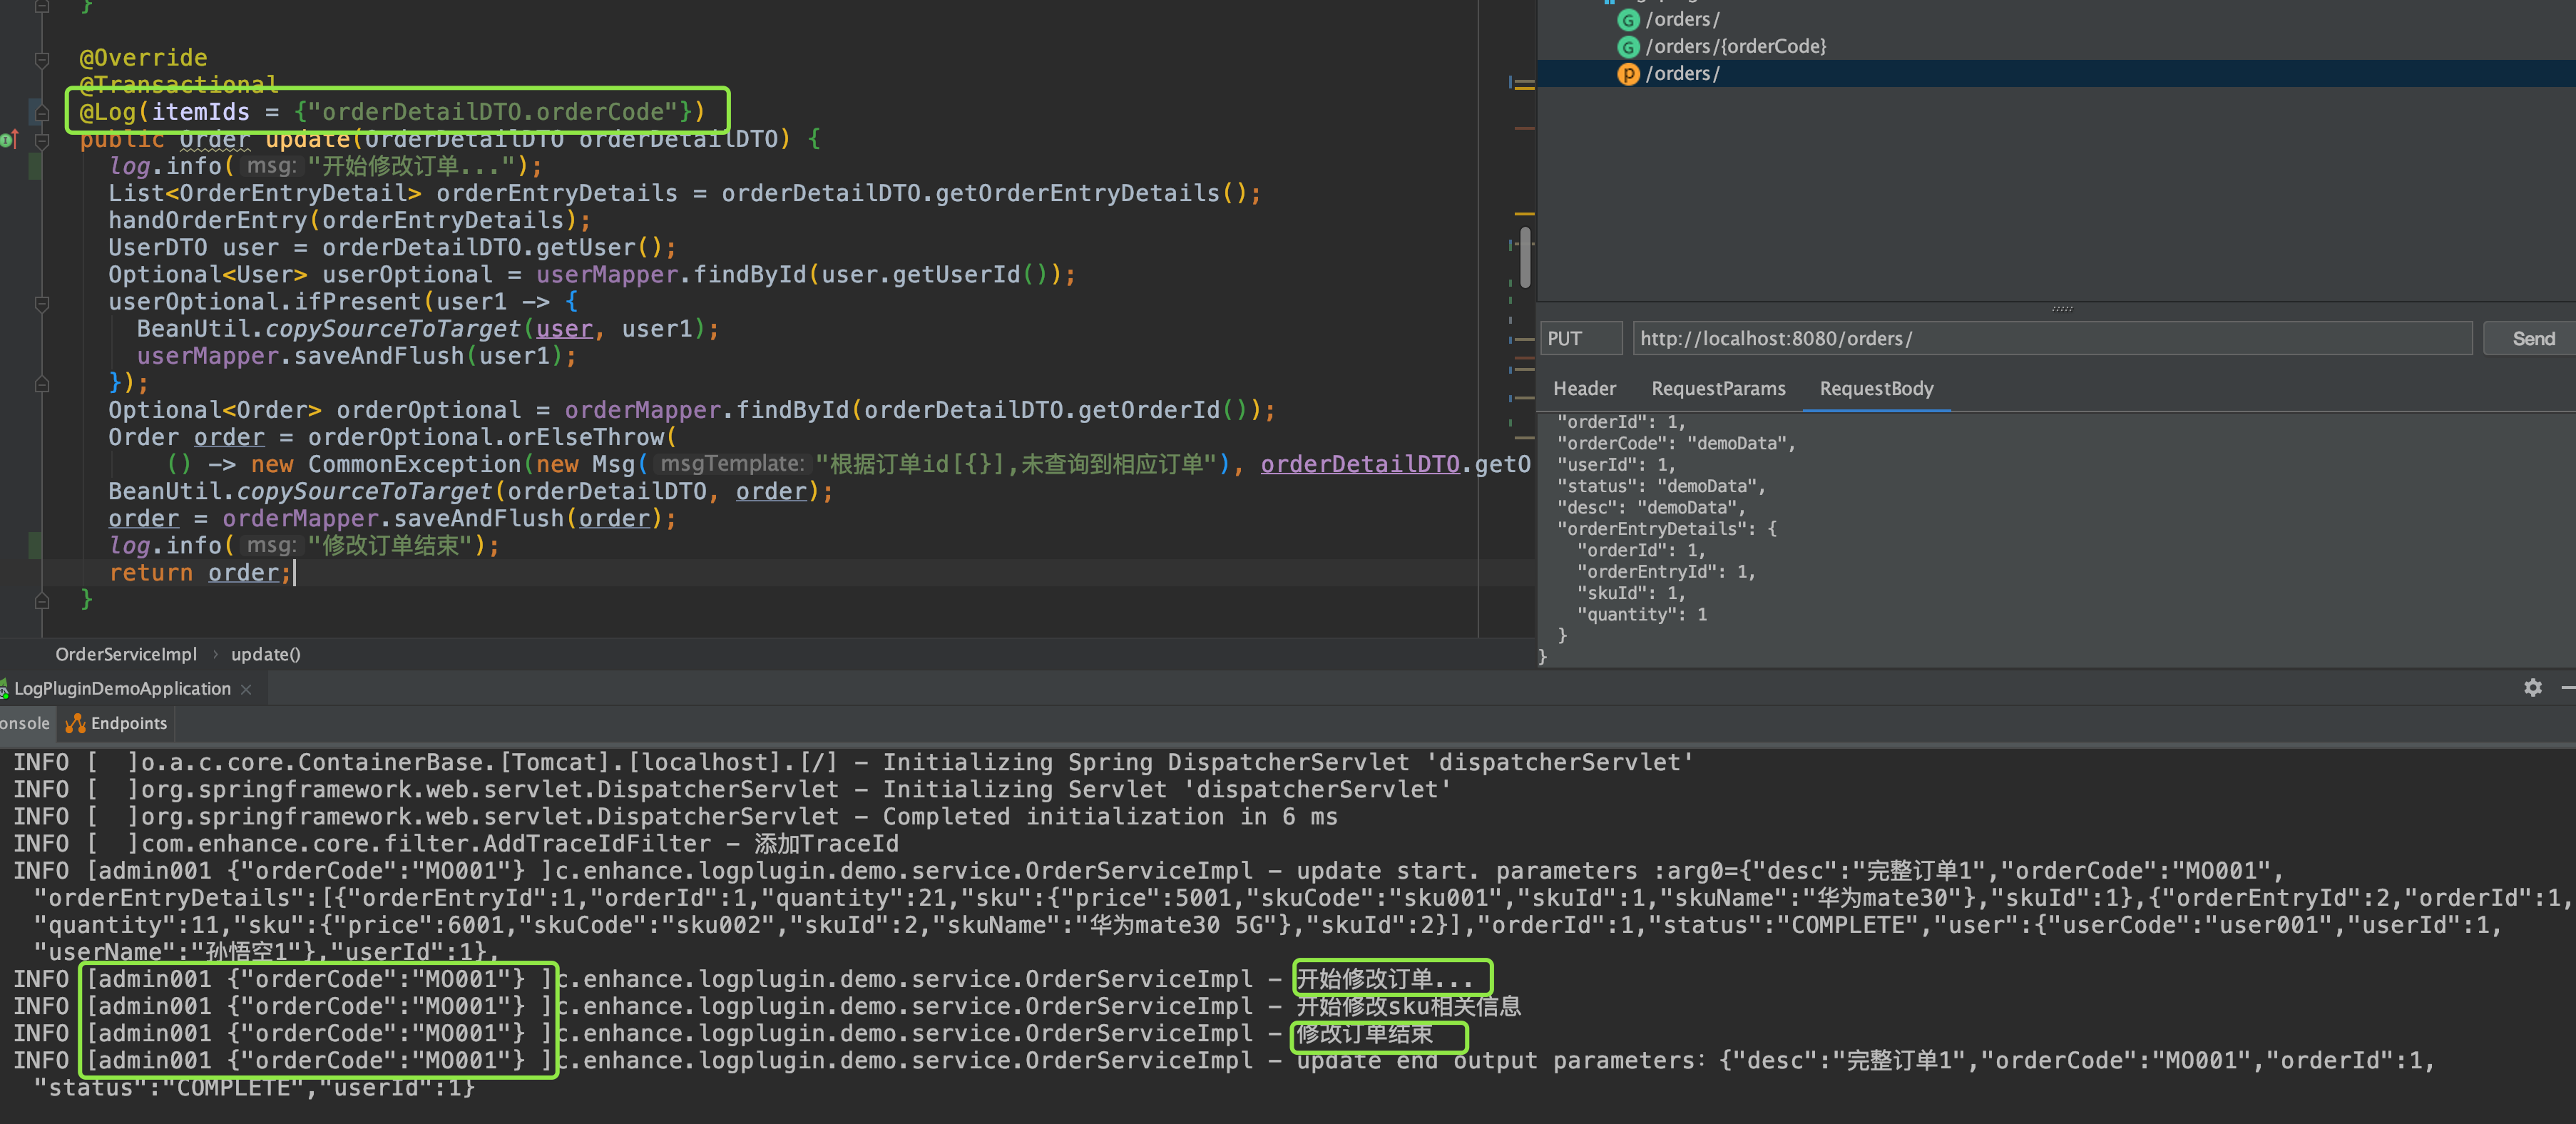Click OrderServiceImpl in the breadcrumb bar
The image size is (2576, 1124).
pos(126,654)
